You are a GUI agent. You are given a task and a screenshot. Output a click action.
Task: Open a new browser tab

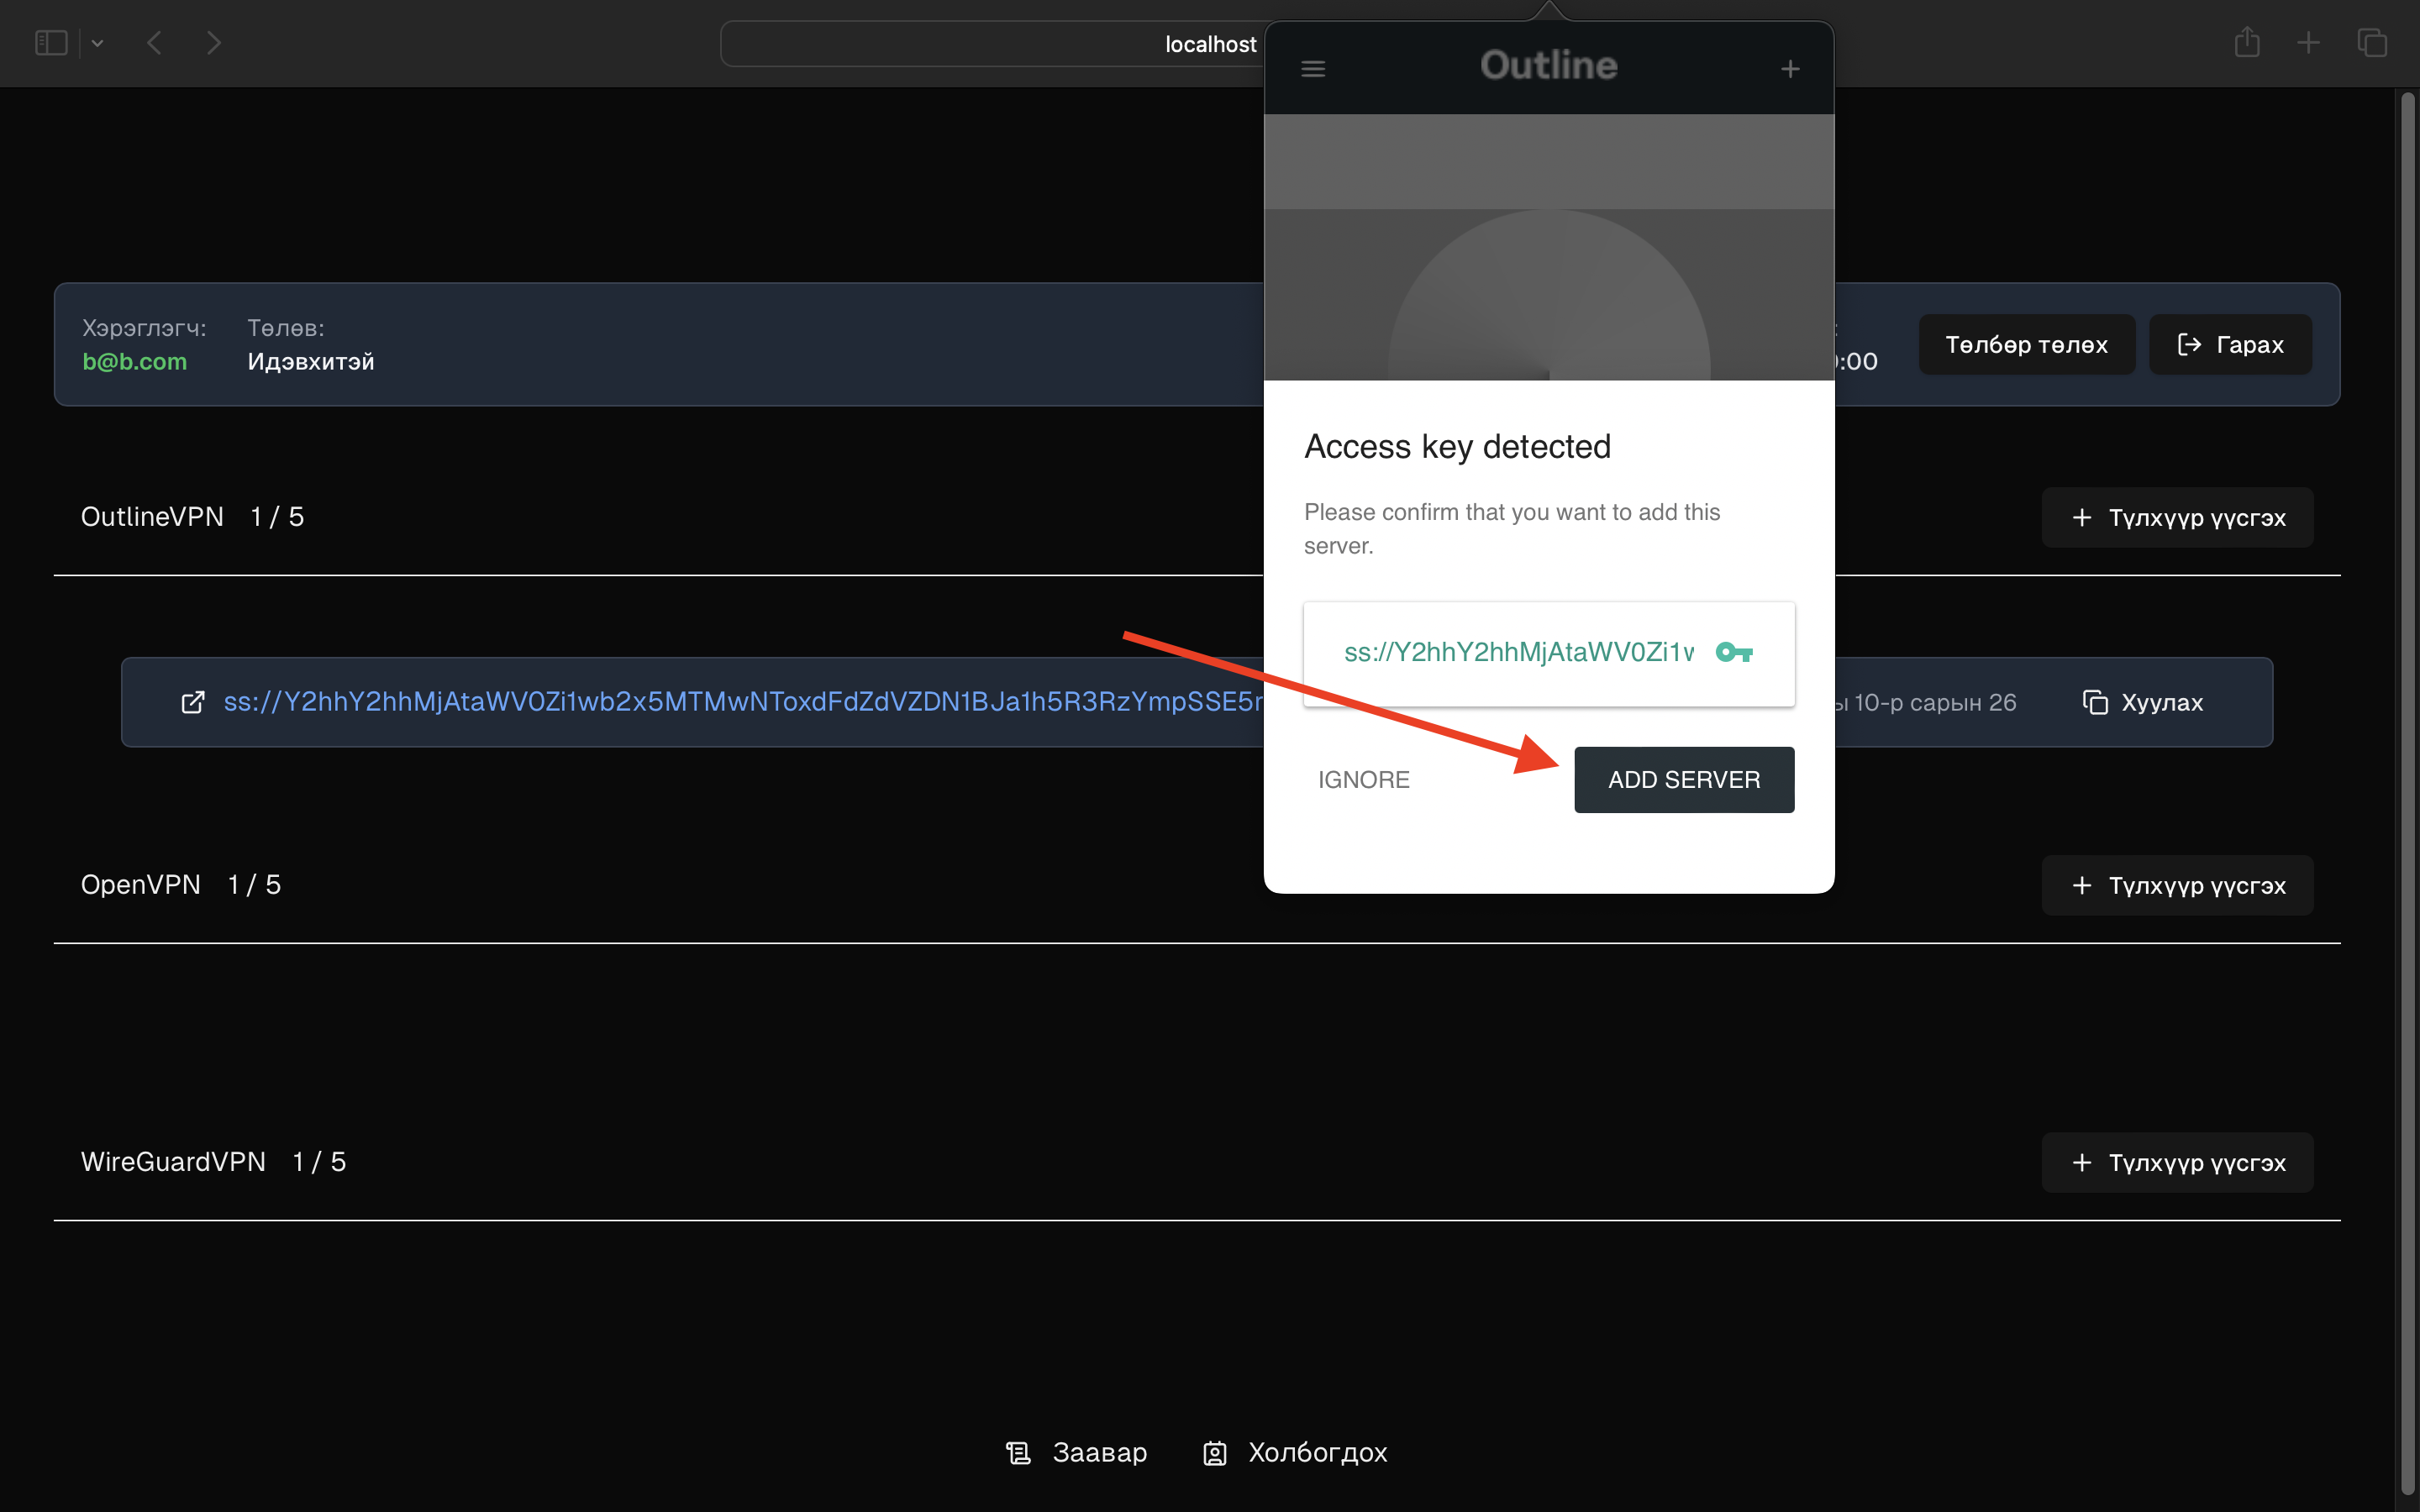coord(2308,42)
